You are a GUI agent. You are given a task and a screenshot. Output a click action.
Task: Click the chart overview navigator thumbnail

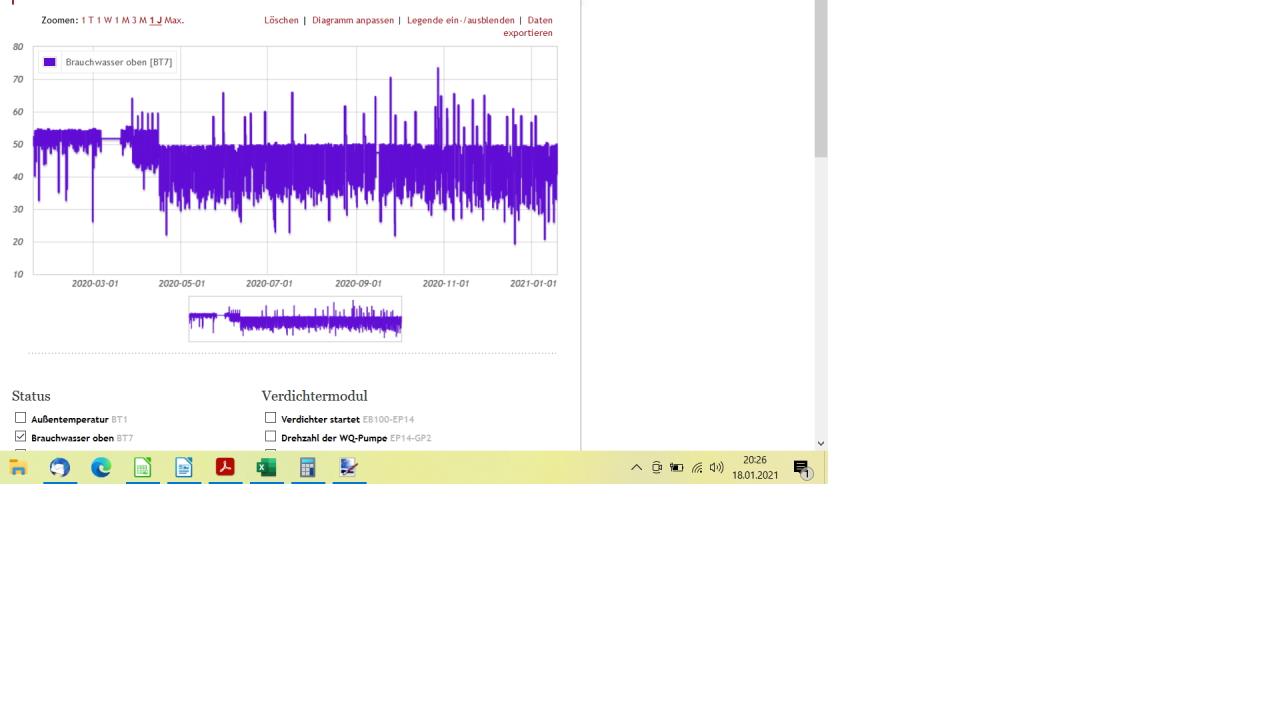tap(295, 319)
